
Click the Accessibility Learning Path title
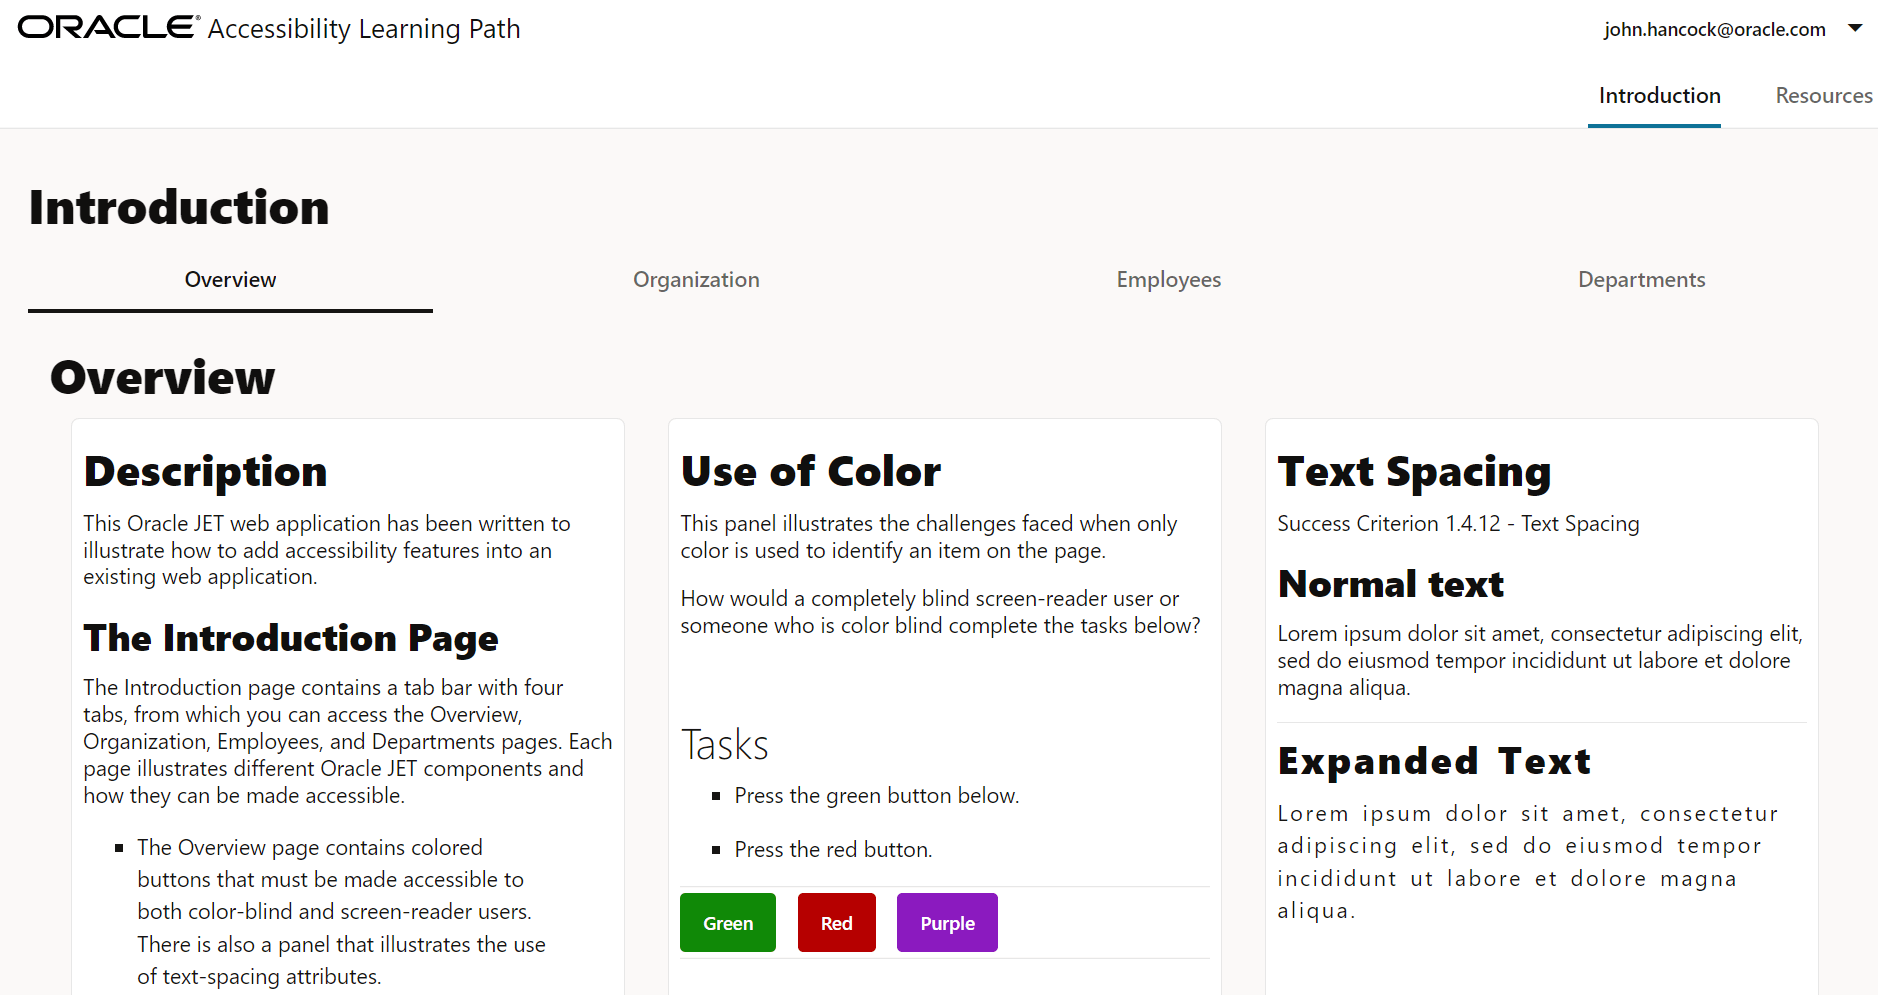pos(364,29)
